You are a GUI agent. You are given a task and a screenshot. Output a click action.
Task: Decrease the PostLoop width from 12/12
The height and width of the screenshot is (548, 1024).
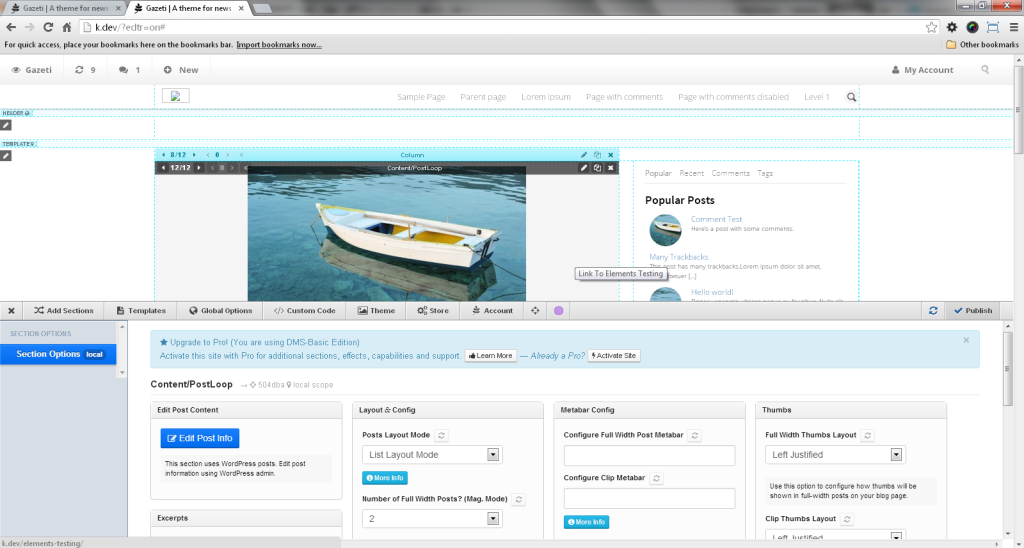(163, 168)
